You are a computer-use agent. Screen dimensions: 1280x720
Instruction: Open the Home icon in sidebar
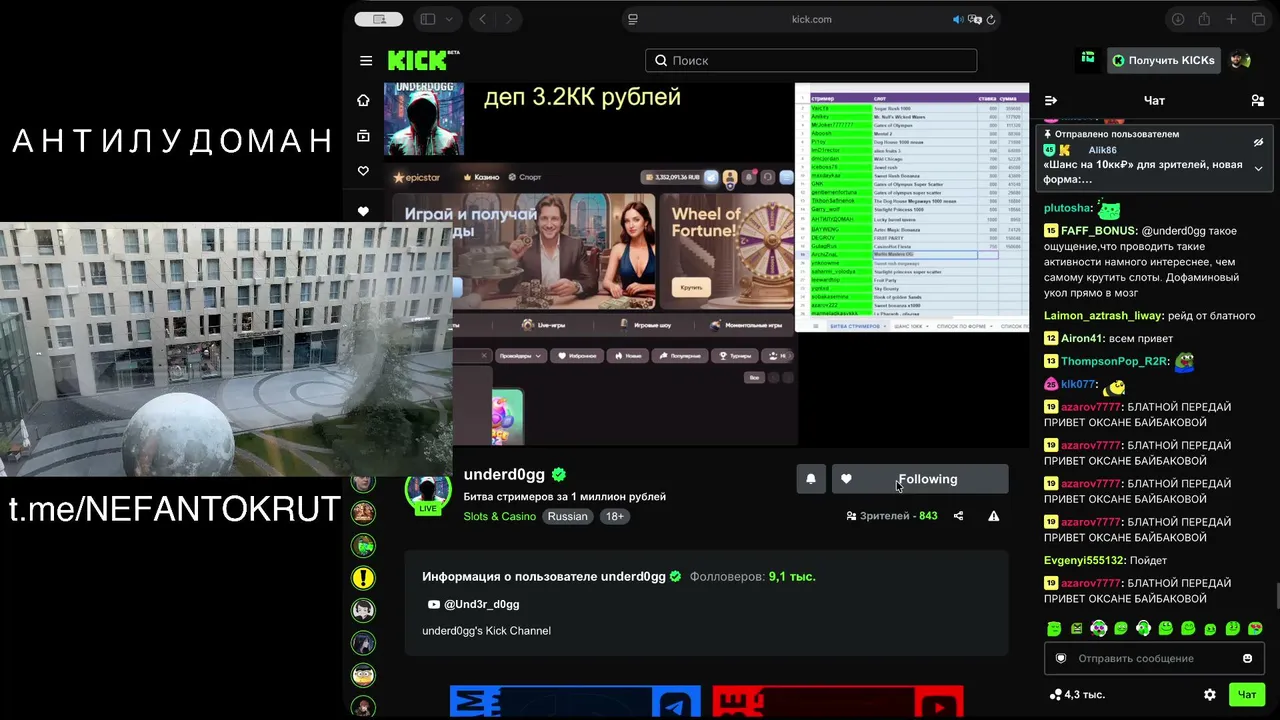coord(363,100)
